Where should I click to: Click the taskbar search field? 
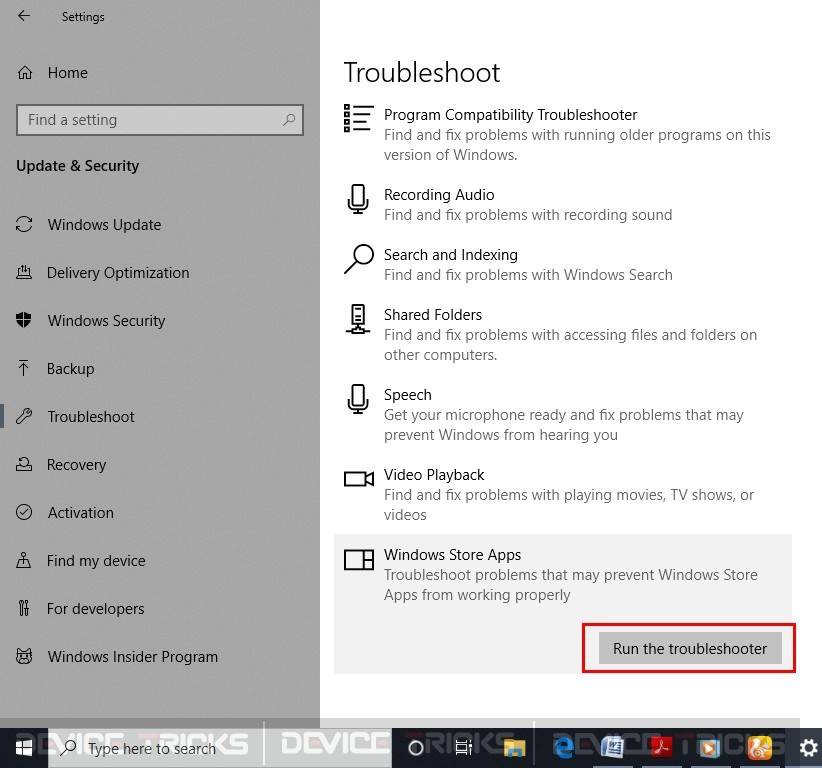pos(150,748)
